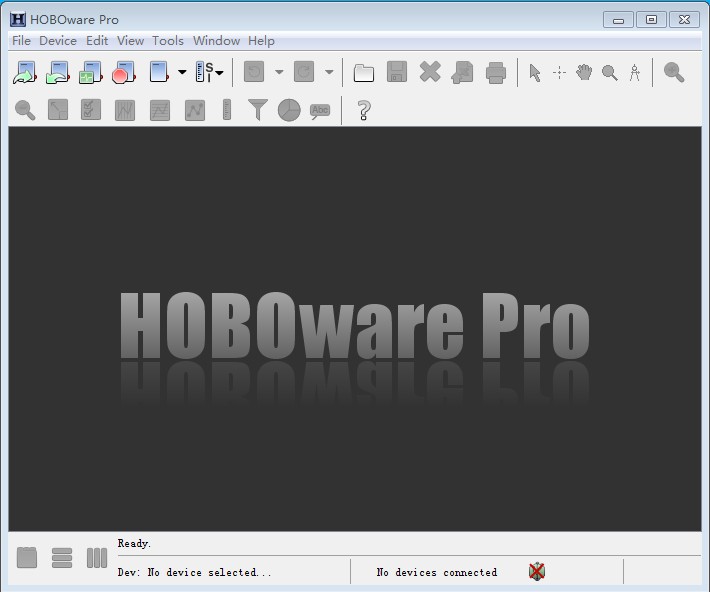Viewport: 710px width, 592px height.
Task: Expand the Undo history dropdown arrow
Action: point(279,72)
